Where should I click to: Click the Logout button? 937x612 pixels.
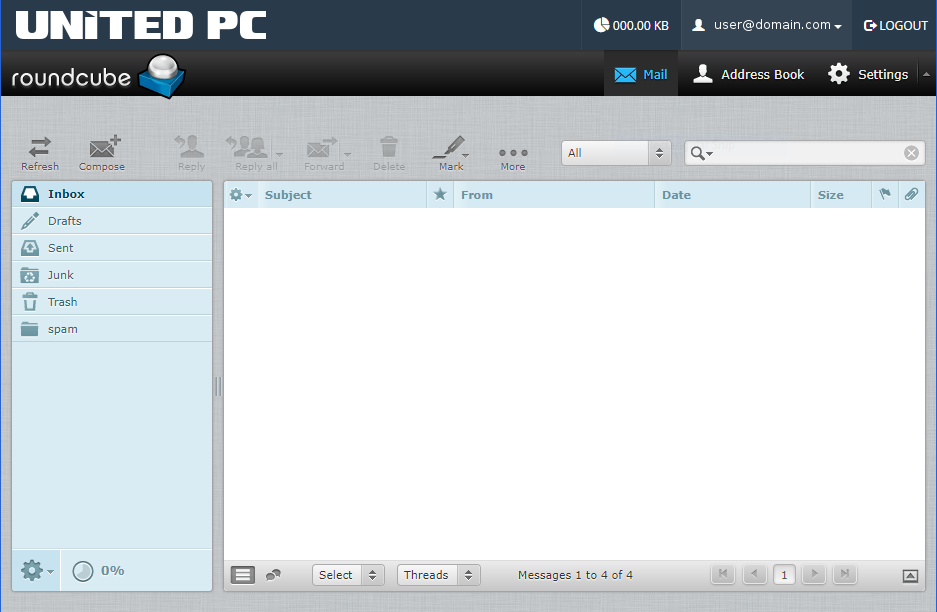coord(895,25)
